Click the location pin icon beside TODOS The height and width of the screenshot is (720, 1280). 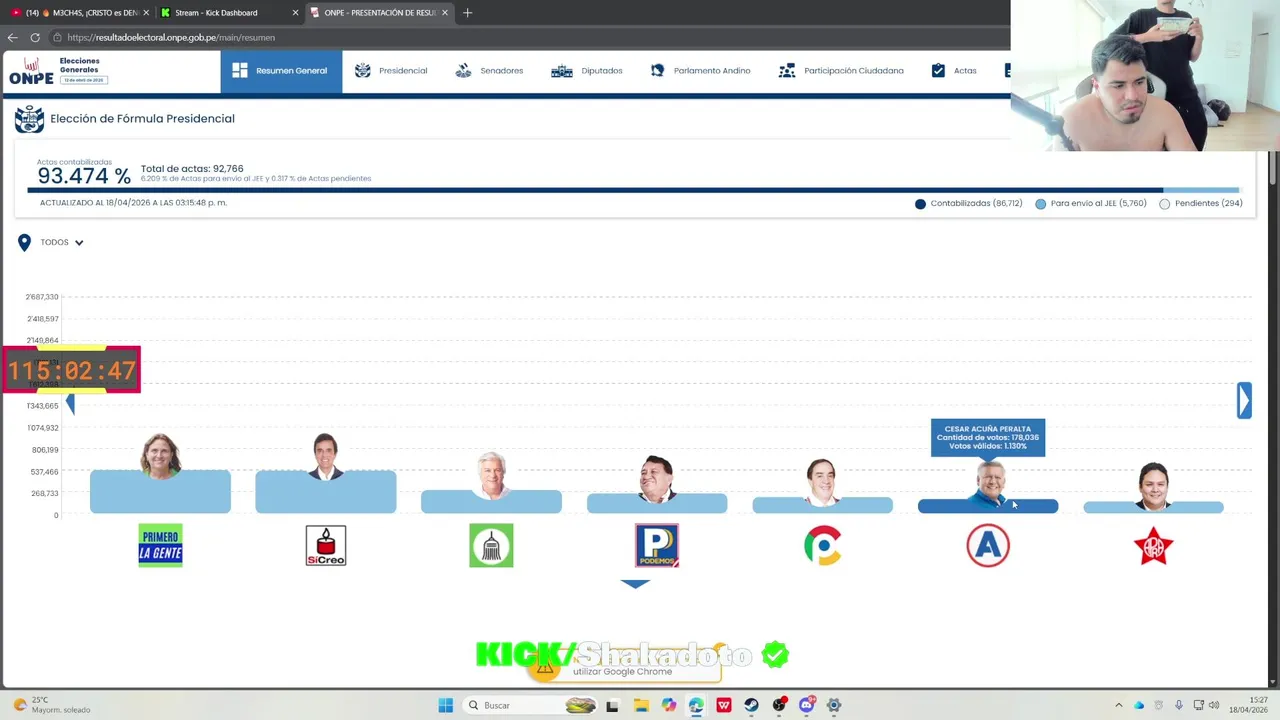tap(24, 242)
